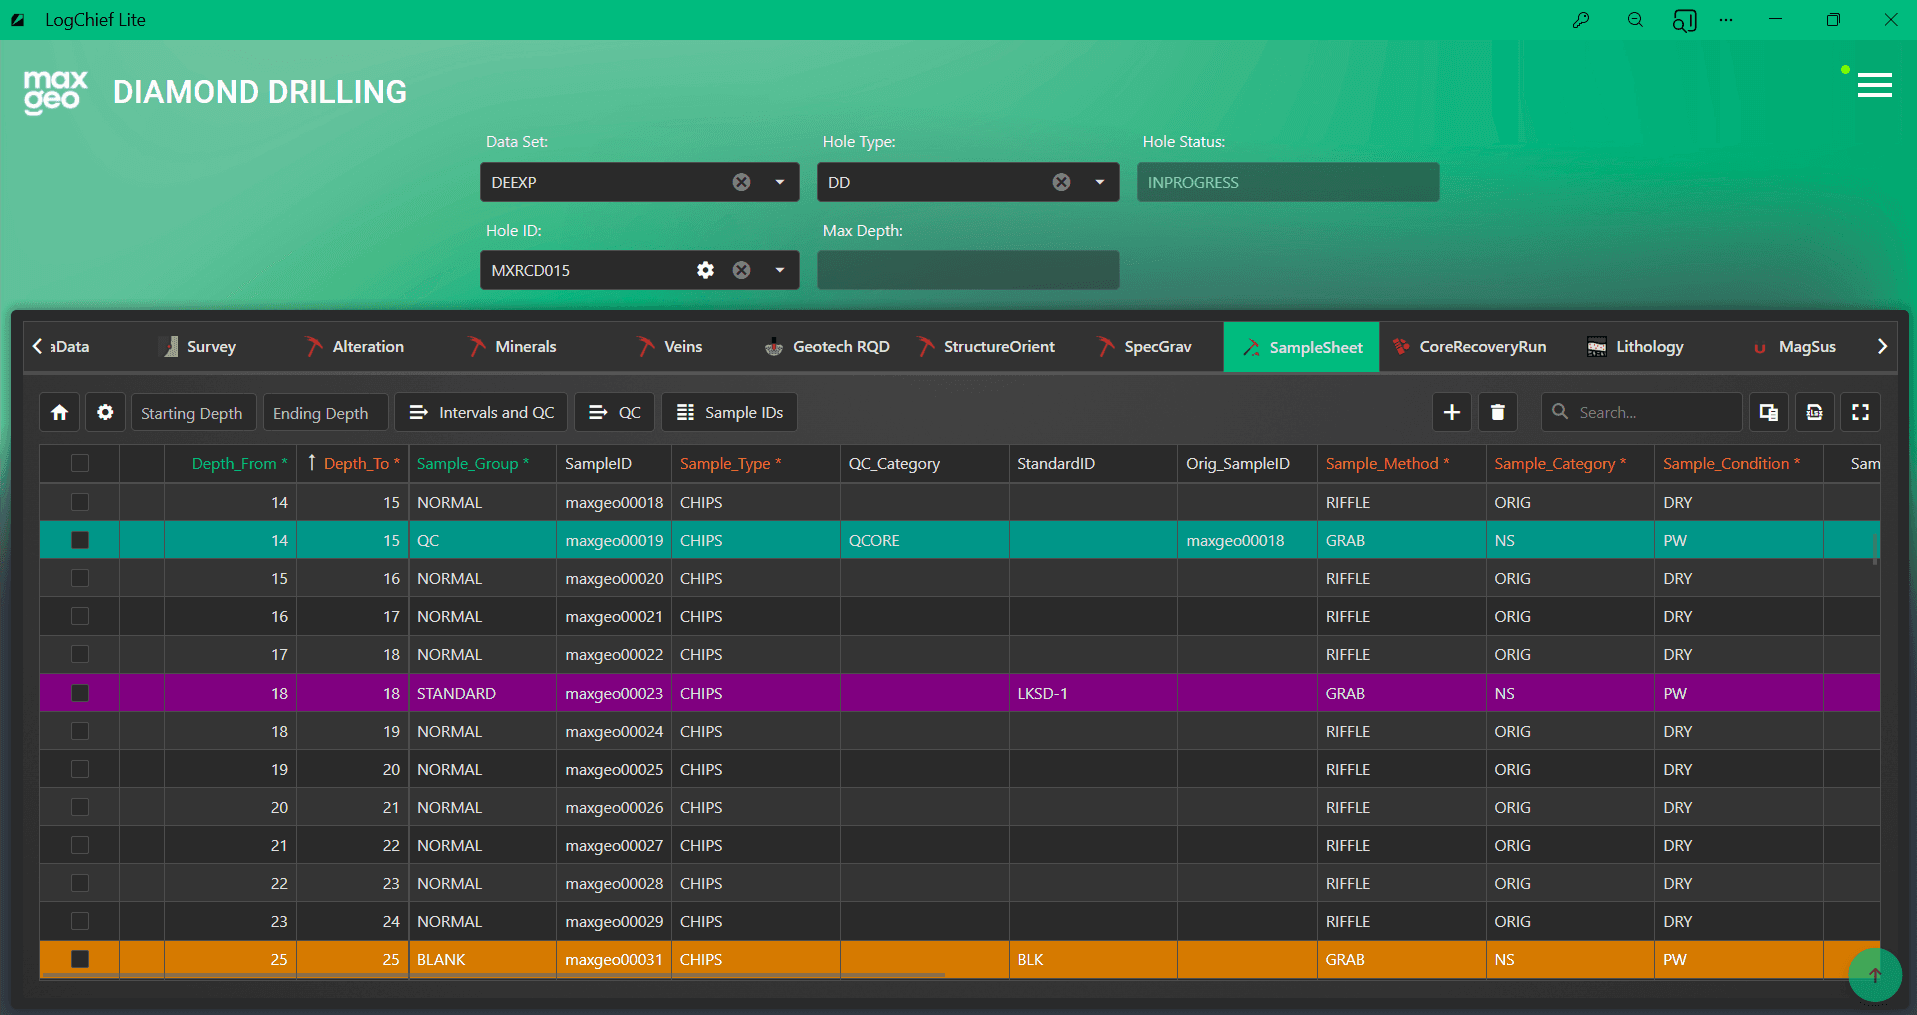Open the hamburger main menu
Image resolution: width=1917 pixels, height=1015 pixels.
1874,86
